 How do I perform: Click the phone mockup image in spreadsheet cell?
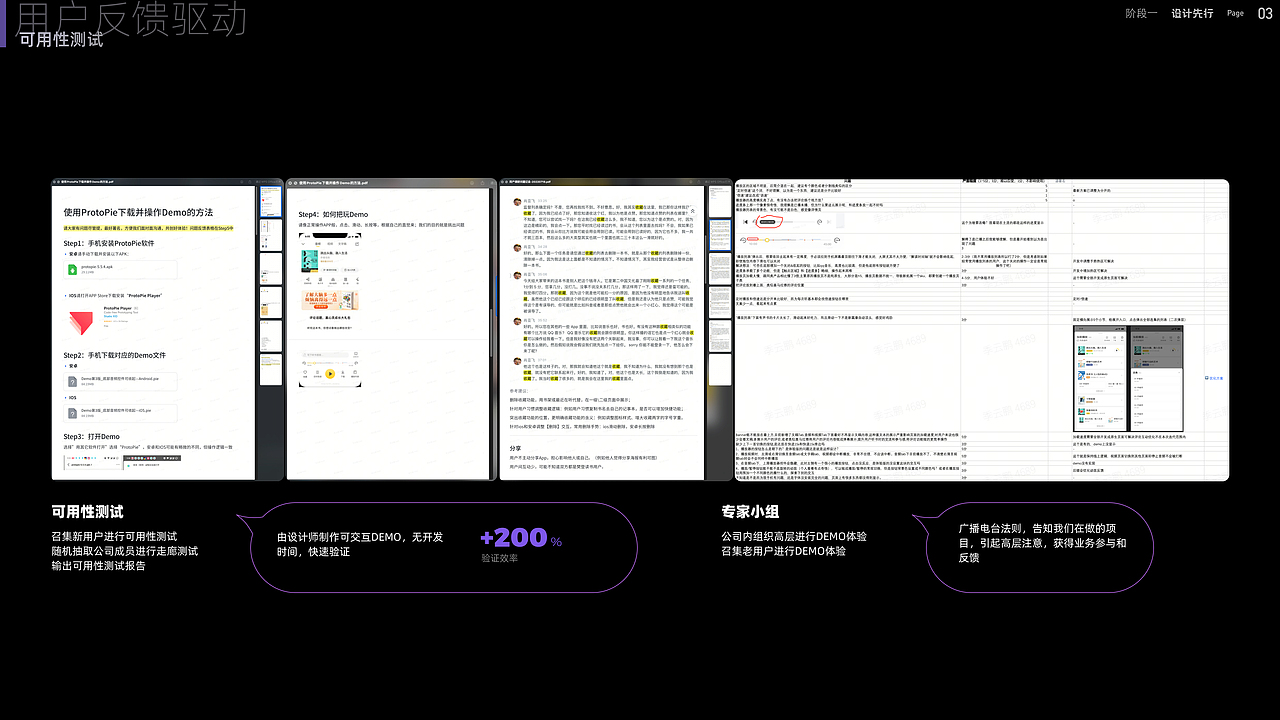click(1128, 378)
